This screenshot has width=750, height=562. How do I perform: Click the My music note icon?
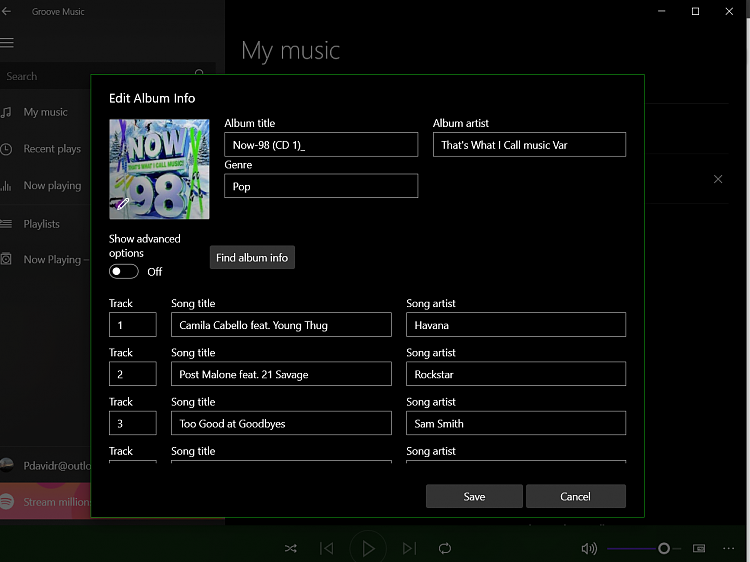(6, 112)
